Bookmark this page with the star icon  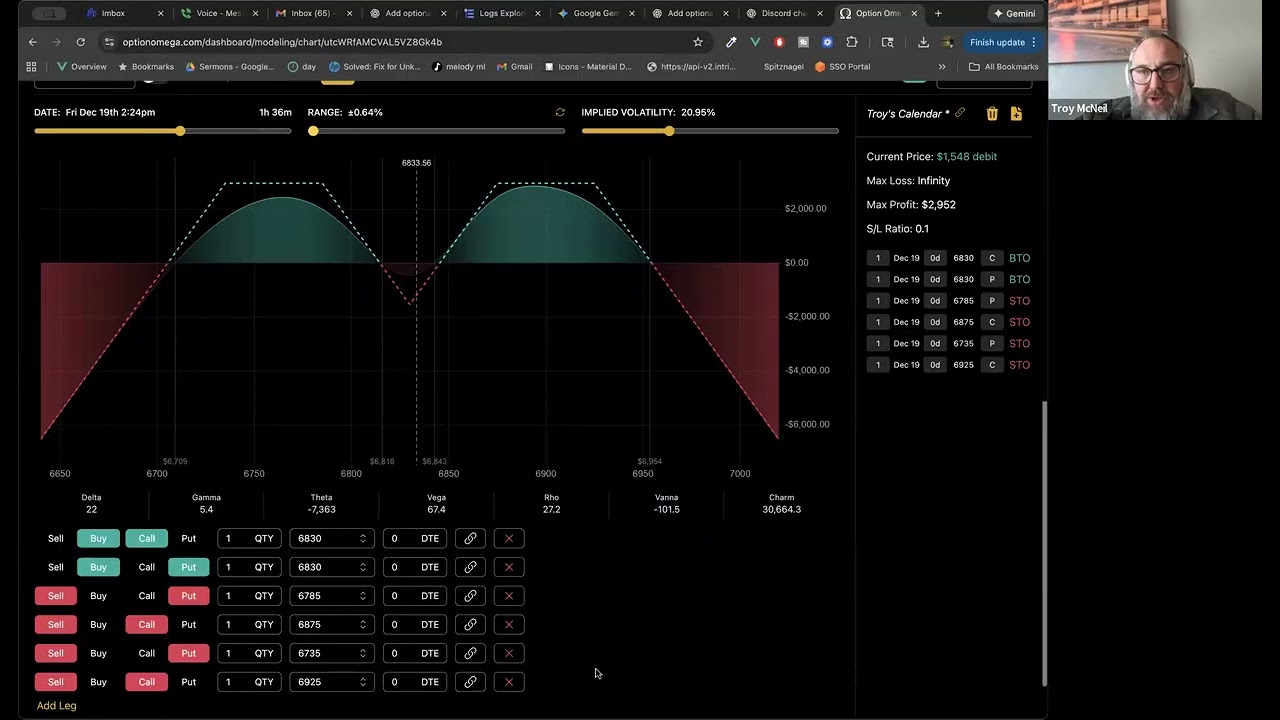[698, 42]
